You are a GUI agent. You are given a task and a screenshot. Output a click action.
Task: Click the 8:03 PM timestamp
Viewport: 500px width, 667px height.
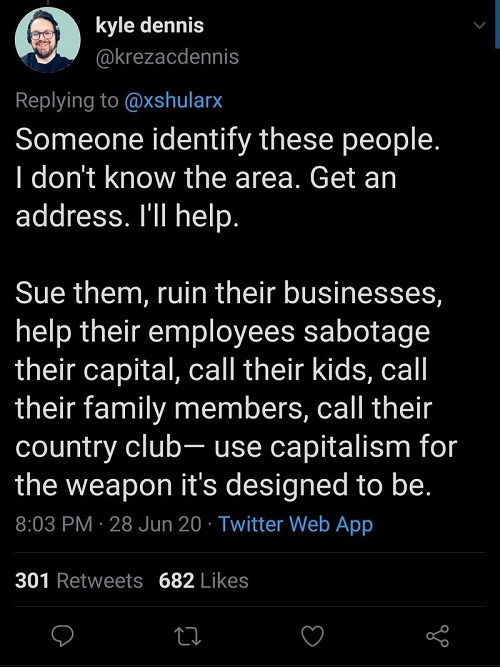point(54,524)
